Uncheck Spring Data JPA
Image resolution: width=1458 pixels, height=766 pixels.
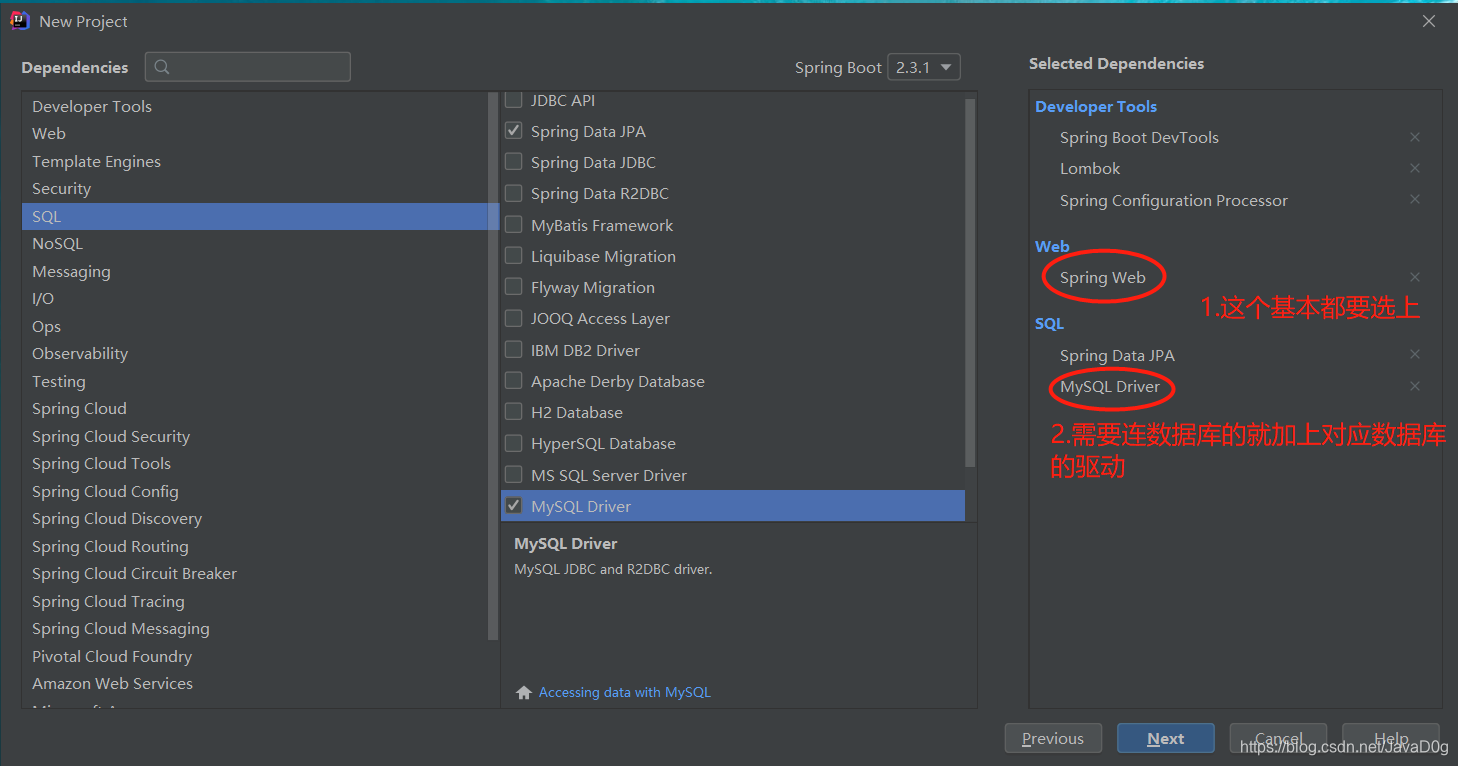[513, 131]
